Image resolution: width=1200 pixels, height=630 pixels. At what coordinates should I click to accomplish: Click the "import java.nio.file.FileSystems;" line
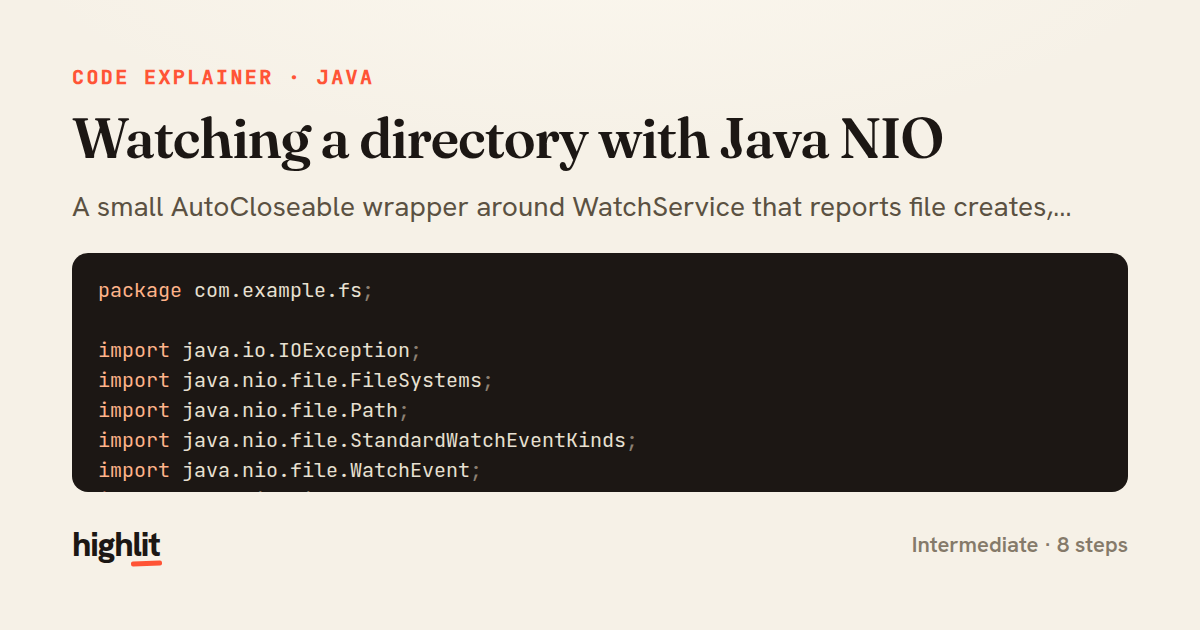tap(296, 381)
